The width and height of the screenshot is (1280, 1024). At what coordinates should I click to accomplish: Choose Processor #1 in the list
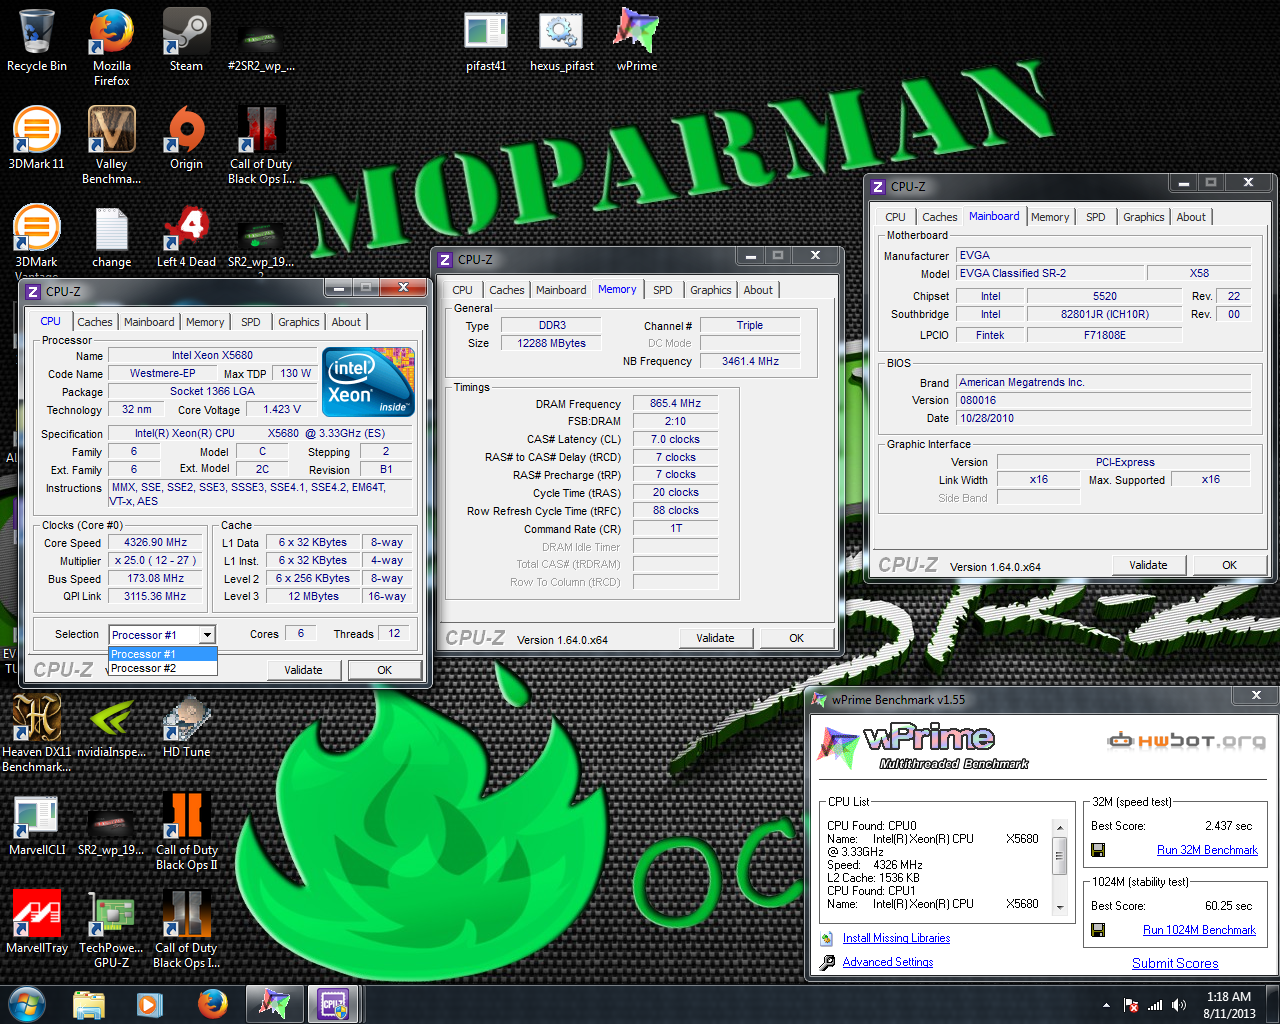[x=163, y=654]
